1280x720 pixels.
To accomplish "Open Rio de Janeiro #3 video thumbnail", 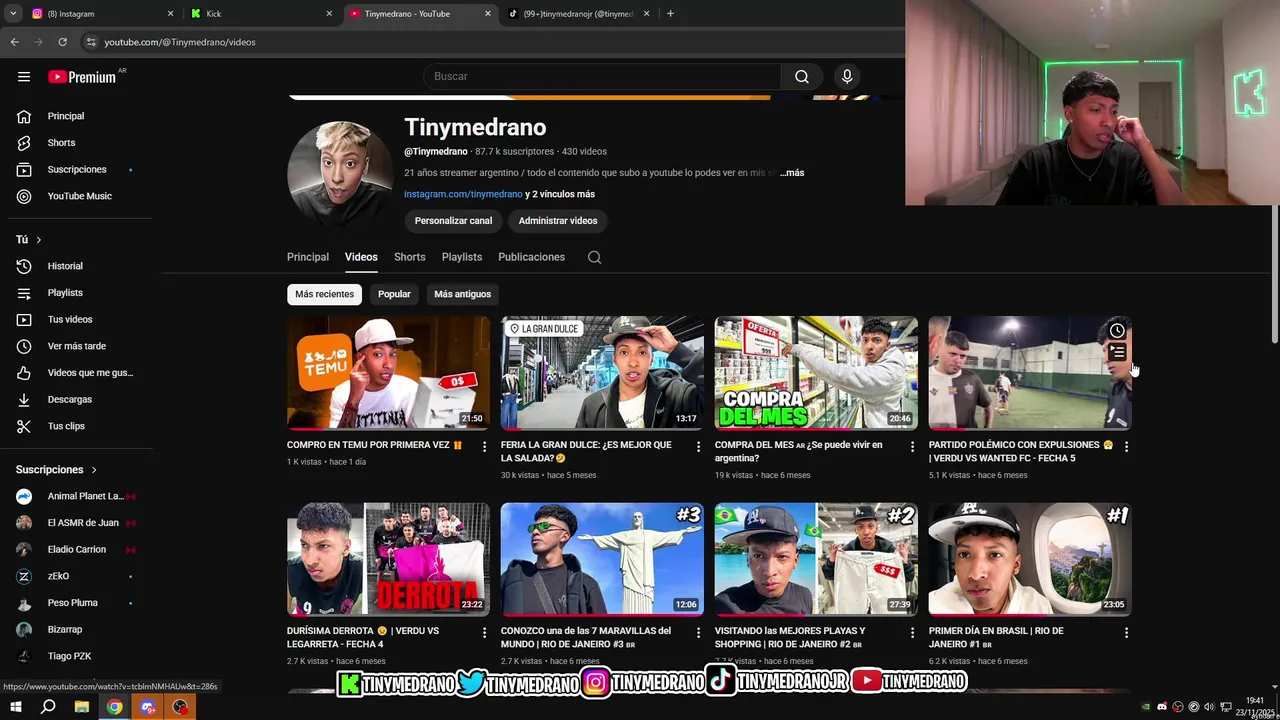I will point(602,559).
